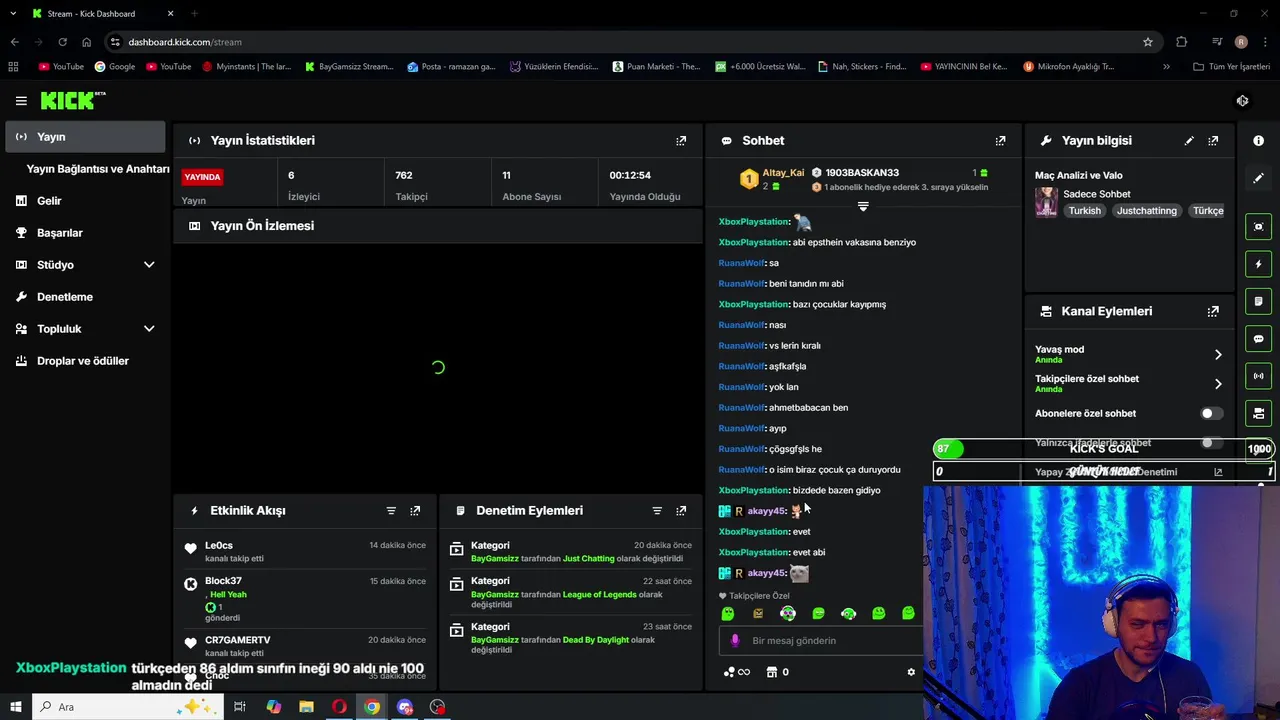The width and height of the screenshot is (1280, 720).
Task: Pick the brown angry box emote
Action: [x=758, y=613]
